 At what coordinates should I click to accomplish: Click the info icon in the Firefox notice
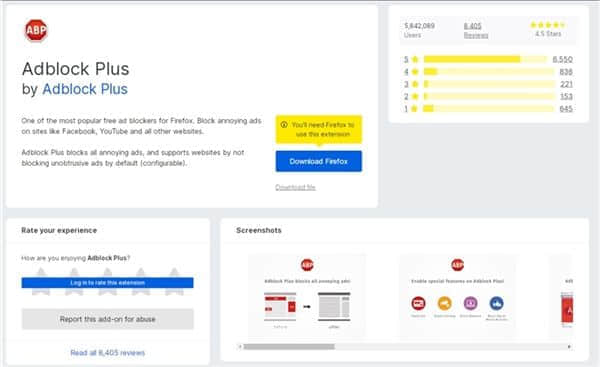tap(284, 125)
